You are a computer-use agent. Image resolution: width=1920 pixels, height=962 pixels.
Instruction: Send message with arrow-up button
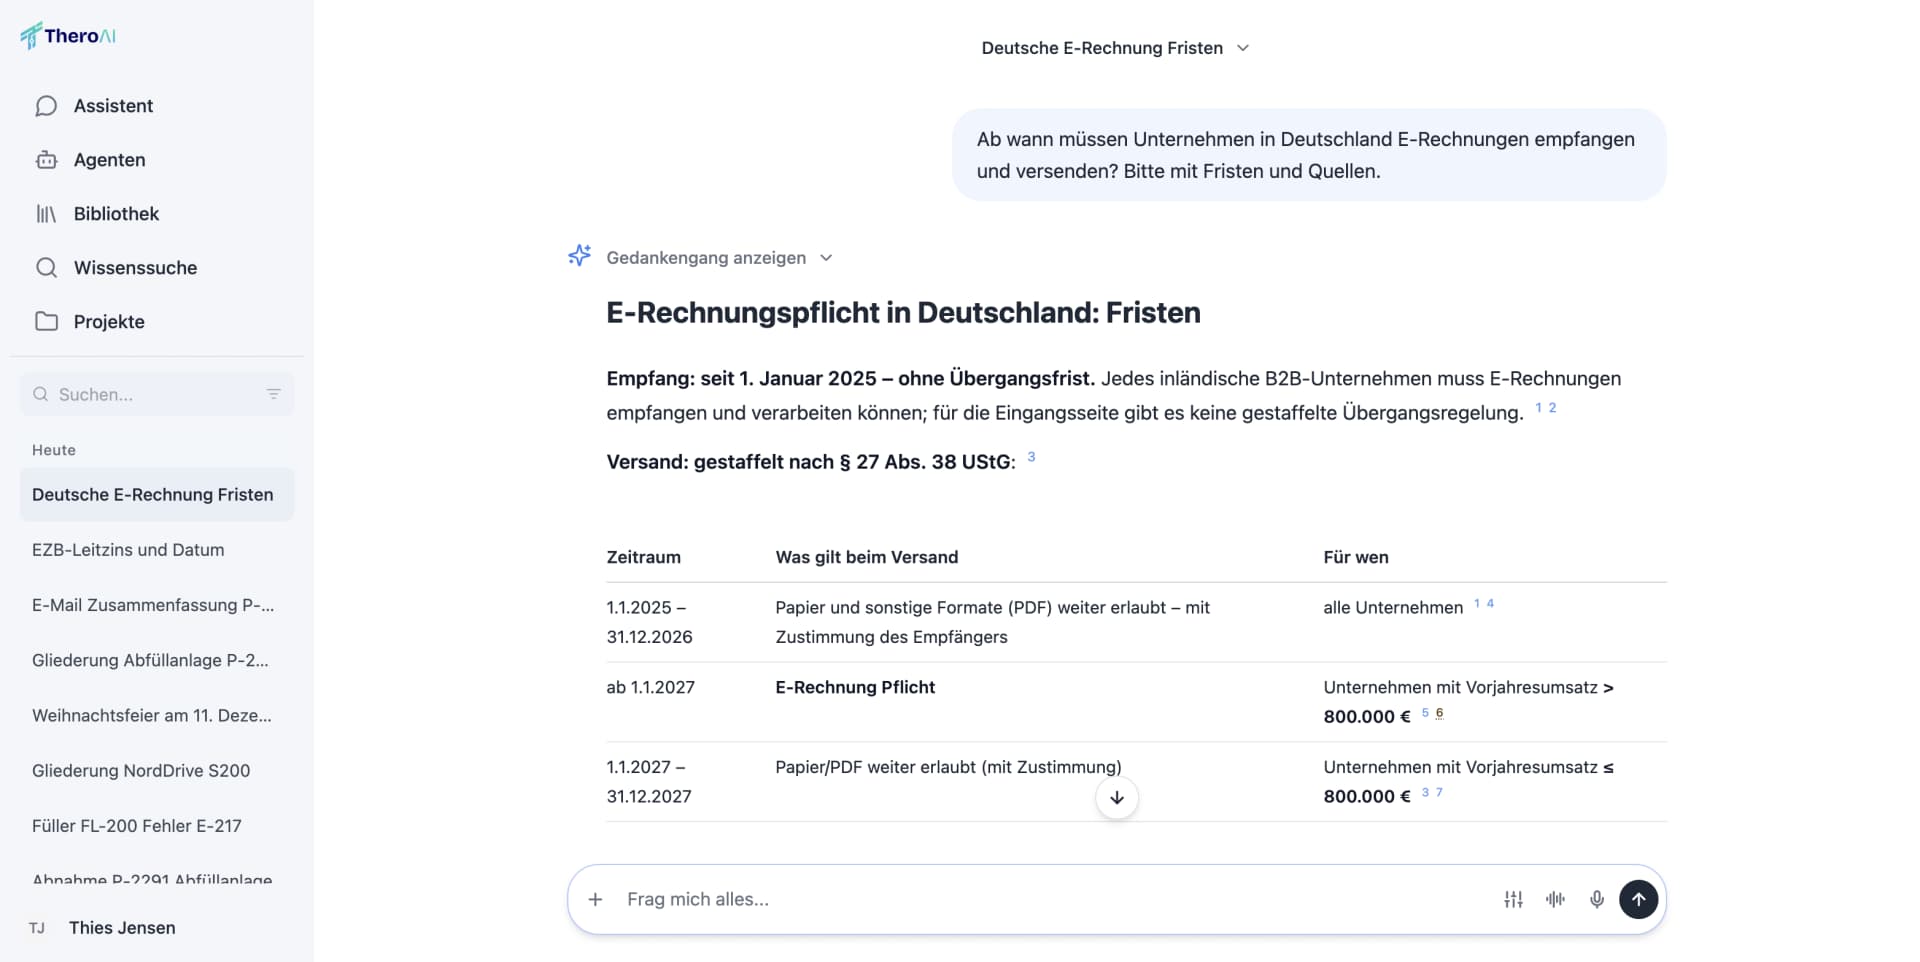(x=1639, y=900)
